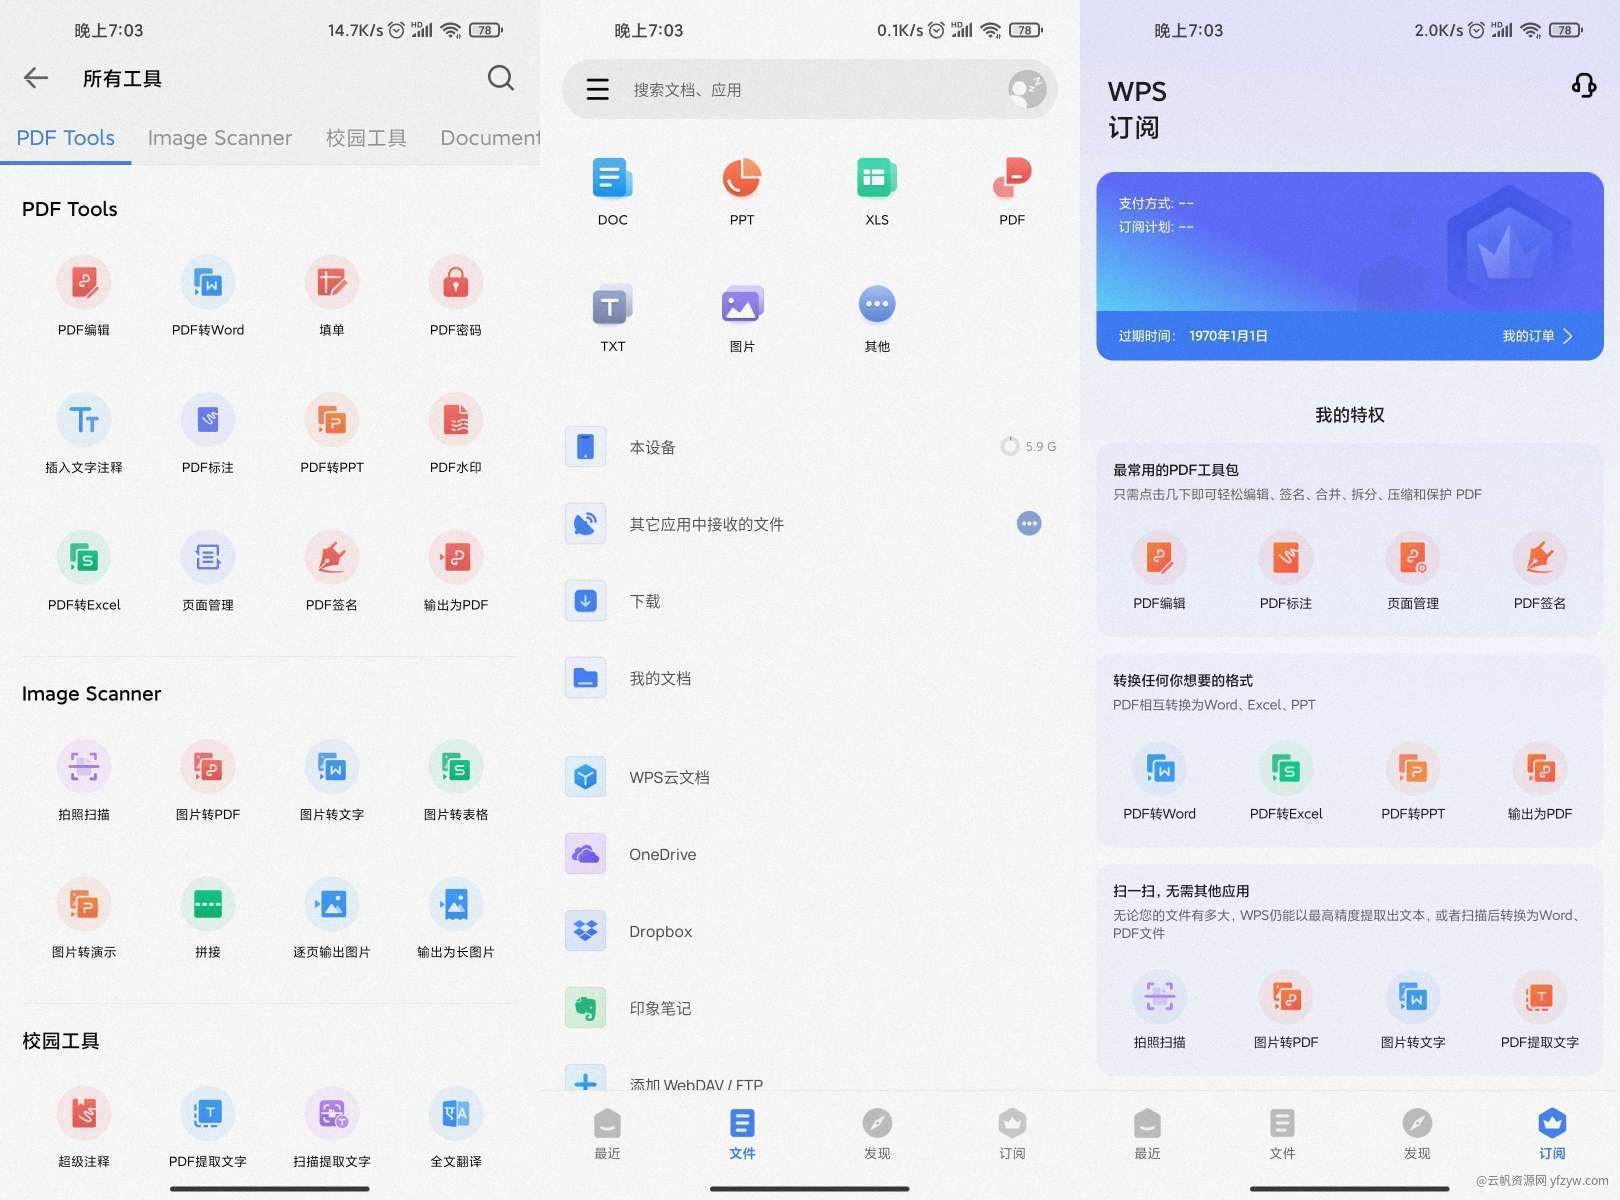Open 图片转文字 in the Image Scanner section

click(332, 781)
